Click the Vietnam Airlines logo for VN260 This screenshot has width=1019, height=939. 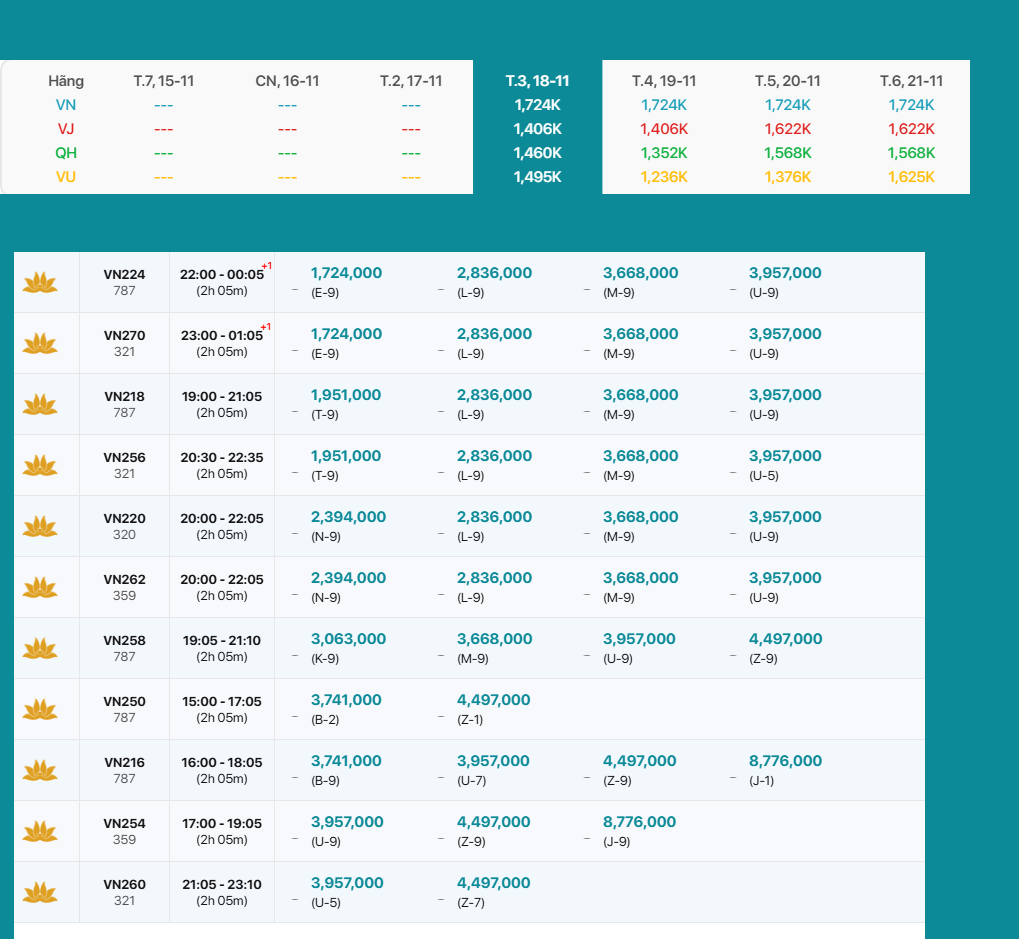(x=40, y=893)
